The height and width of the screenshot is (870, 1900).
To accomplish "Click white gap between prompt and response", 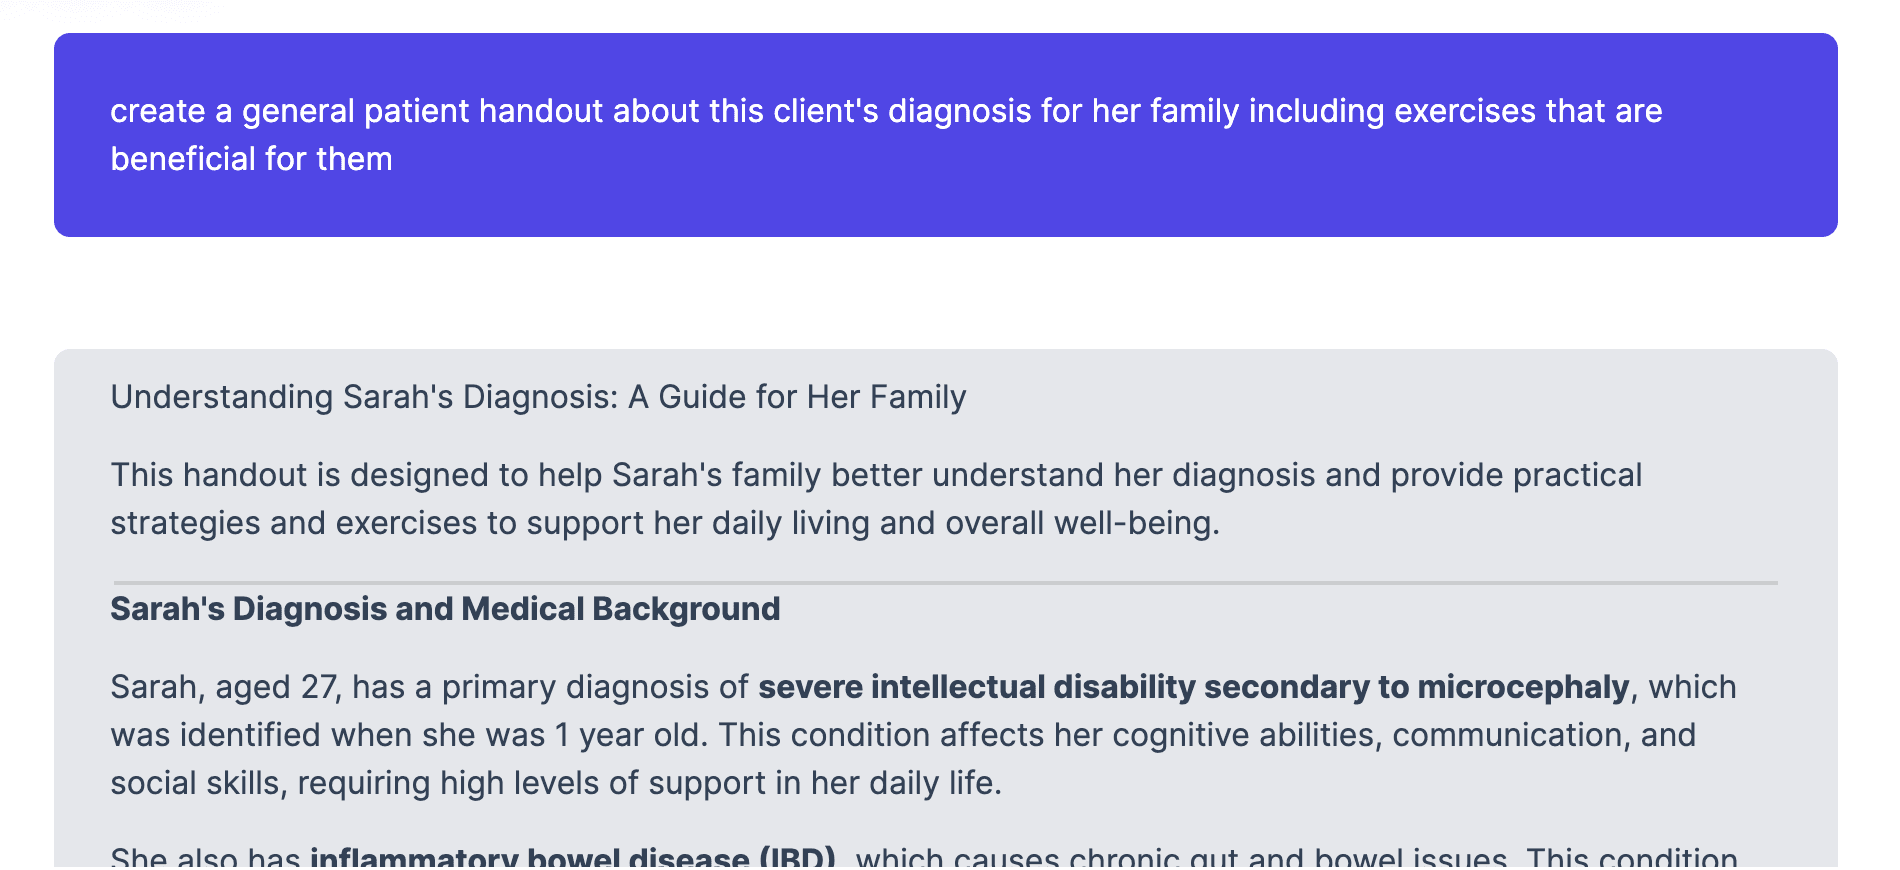I will point(945,293).
